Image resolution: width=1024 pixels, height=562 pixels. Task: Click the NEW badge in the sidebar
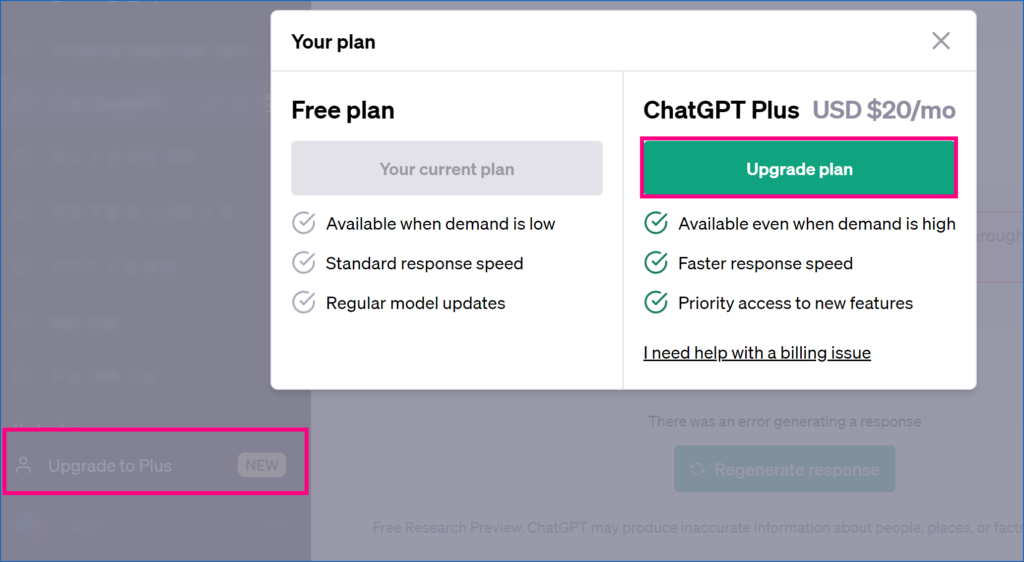point(261,465)
